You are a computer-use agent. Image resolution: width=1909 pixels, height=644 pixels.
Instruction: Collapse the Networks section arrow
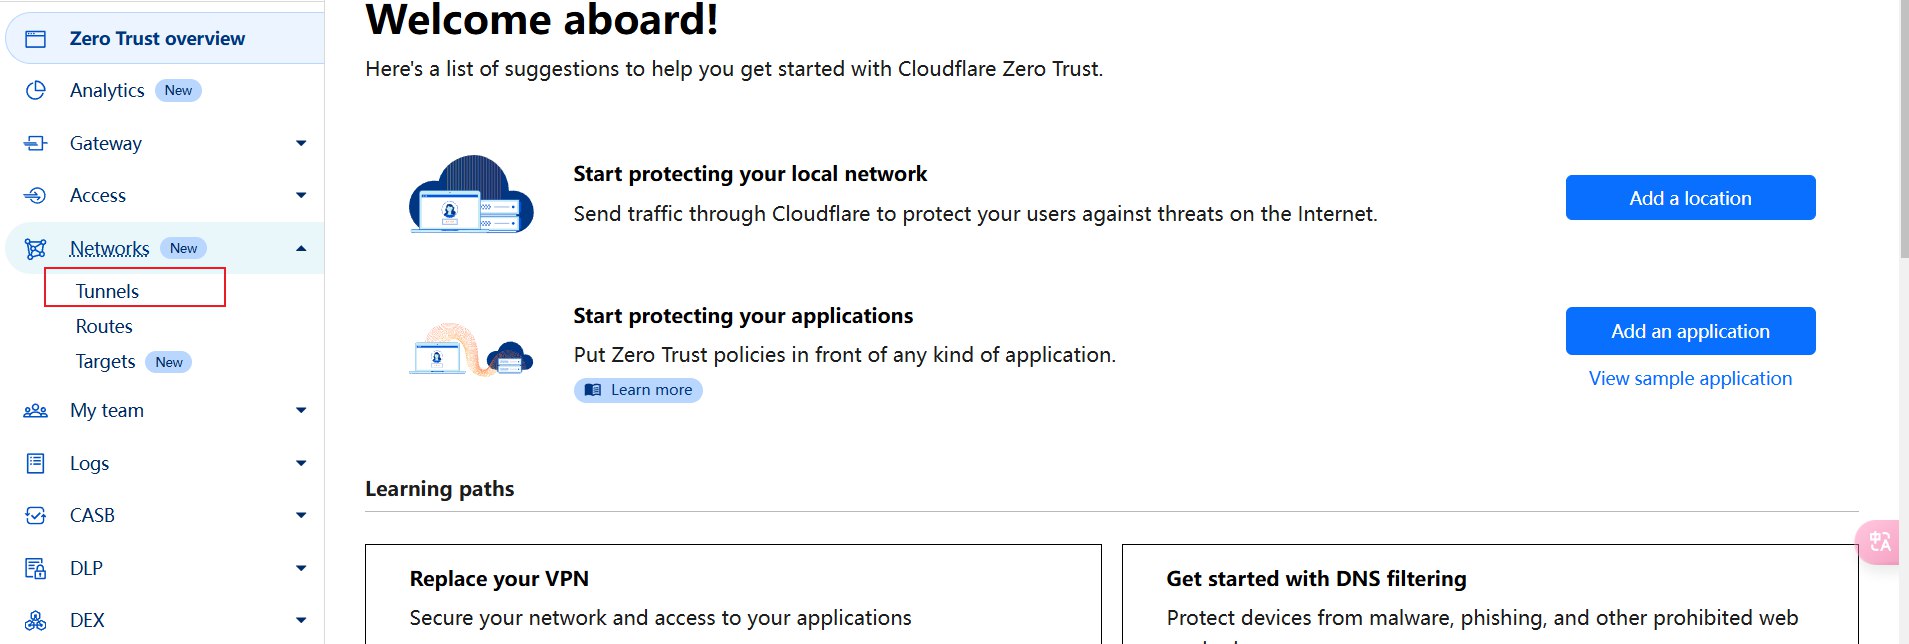click(x=301, y=248)
